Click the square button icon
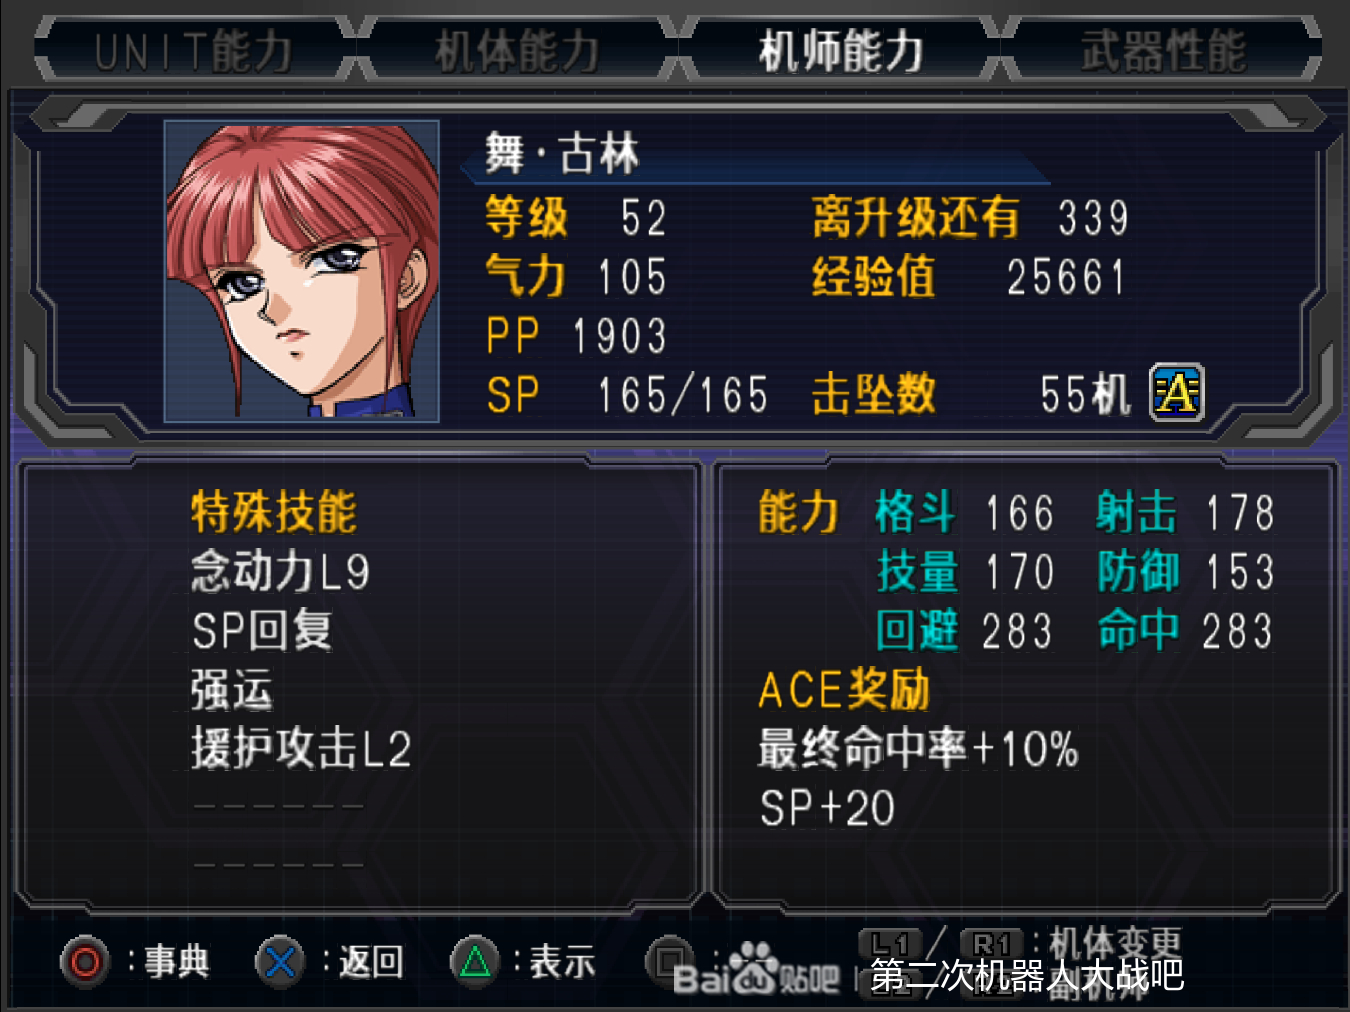Screen dimensions: 1350x1012 coord(669,960)
